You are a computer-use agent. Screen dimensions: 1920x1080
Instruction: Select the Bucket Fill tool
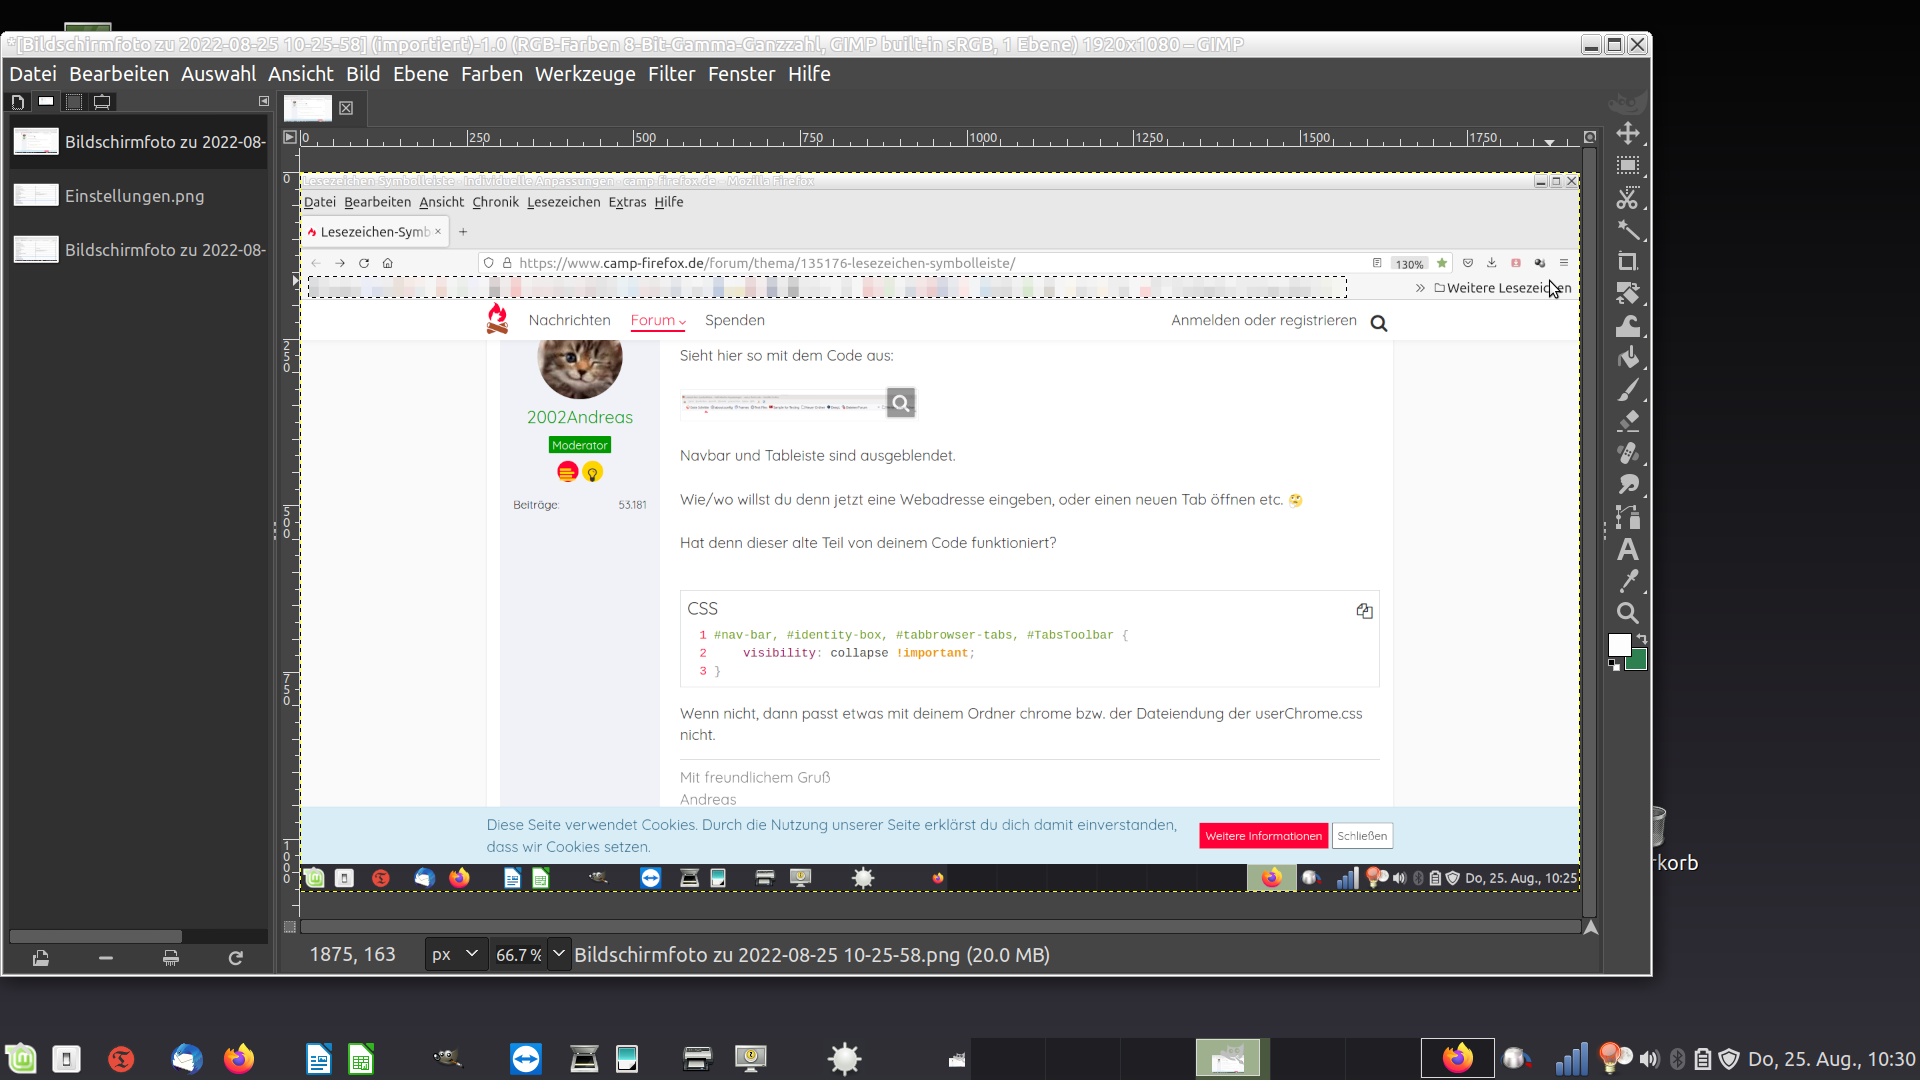(1628, 358)
